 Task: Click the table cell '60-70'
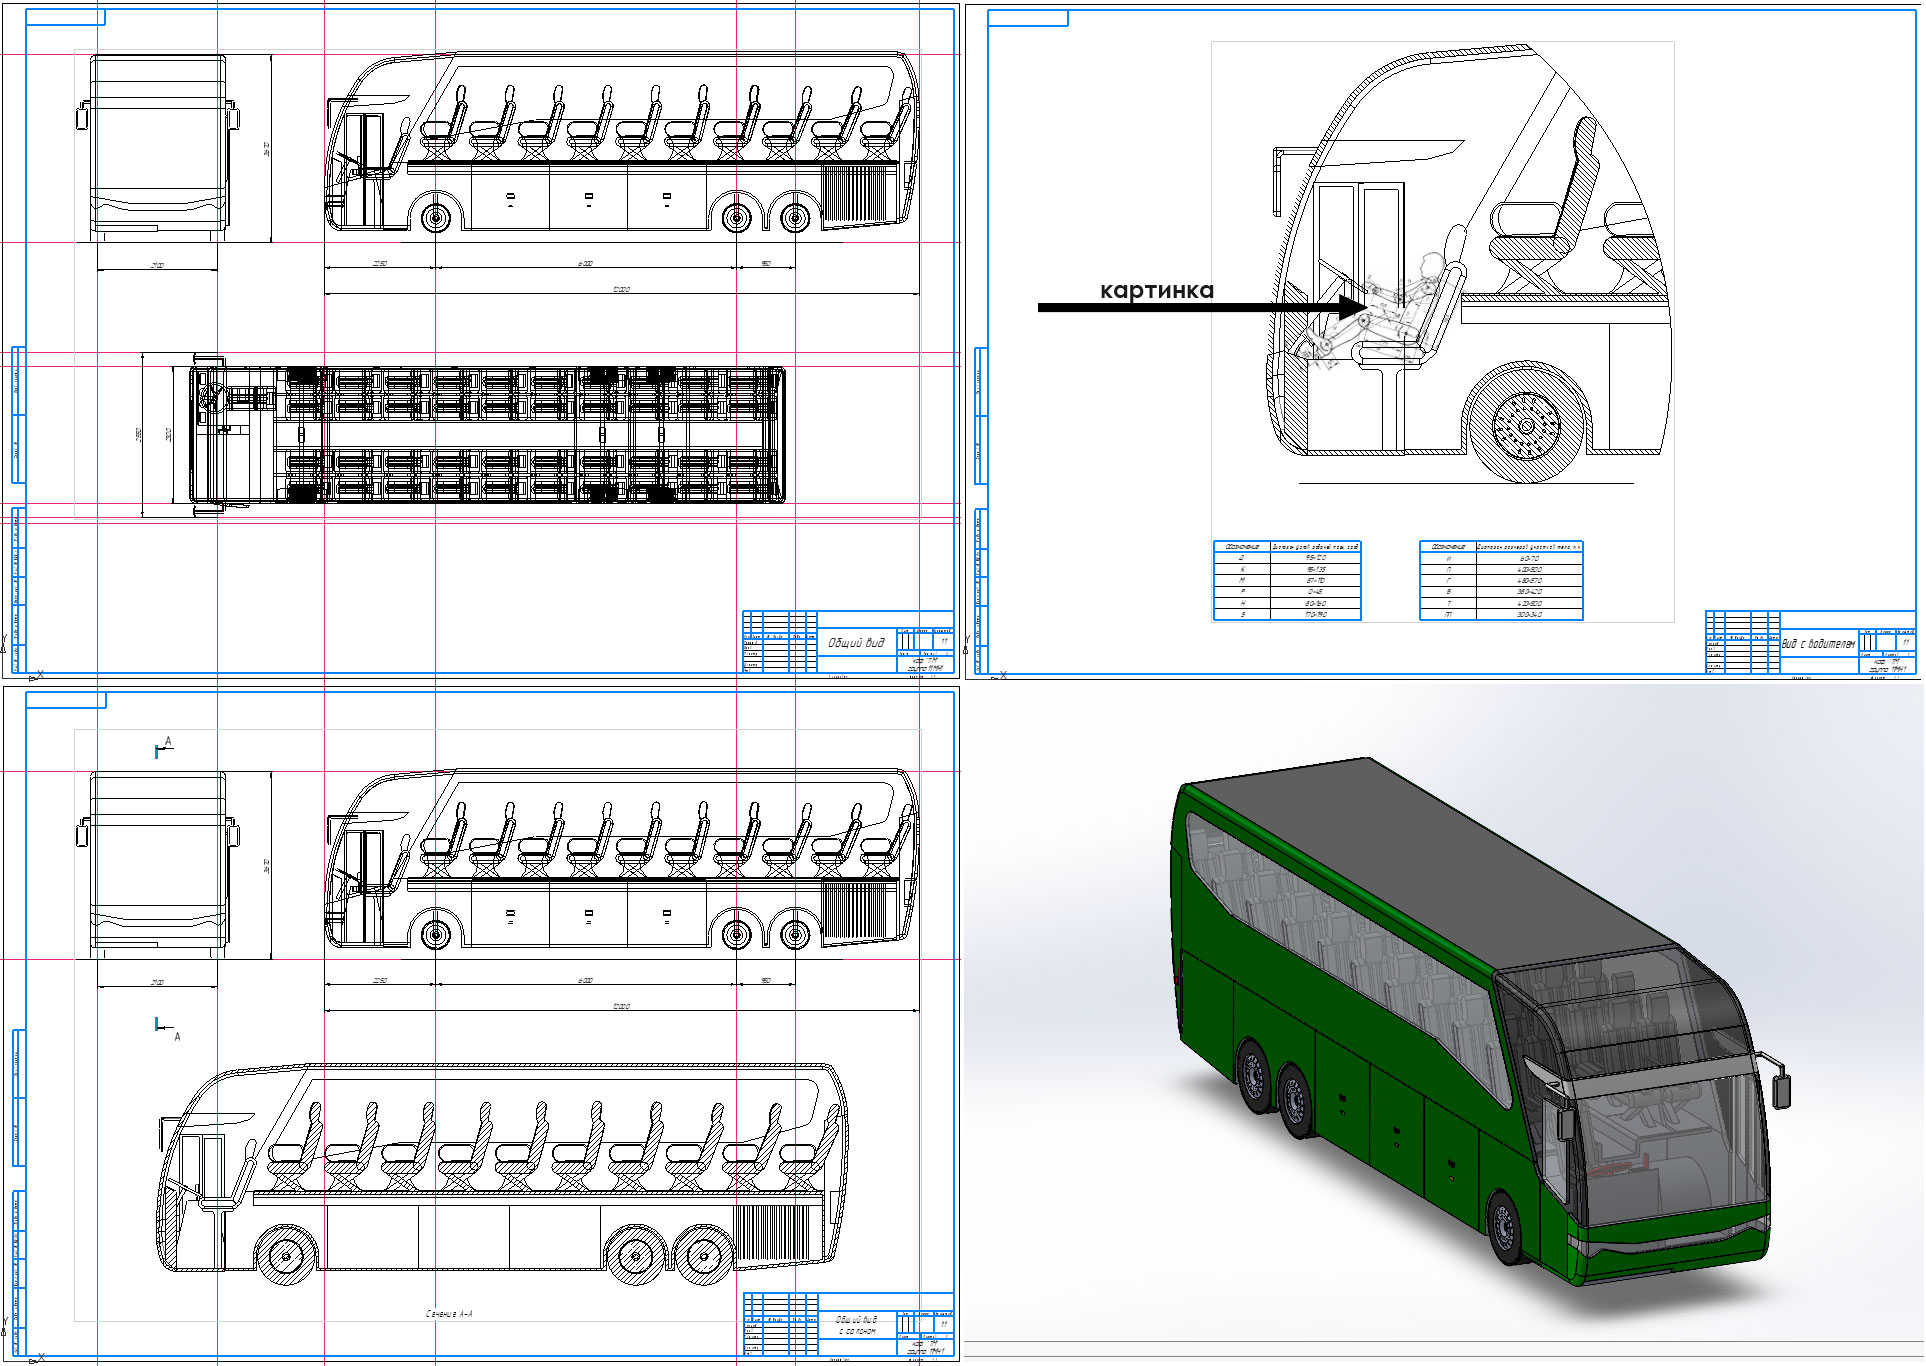[1529, 558]
